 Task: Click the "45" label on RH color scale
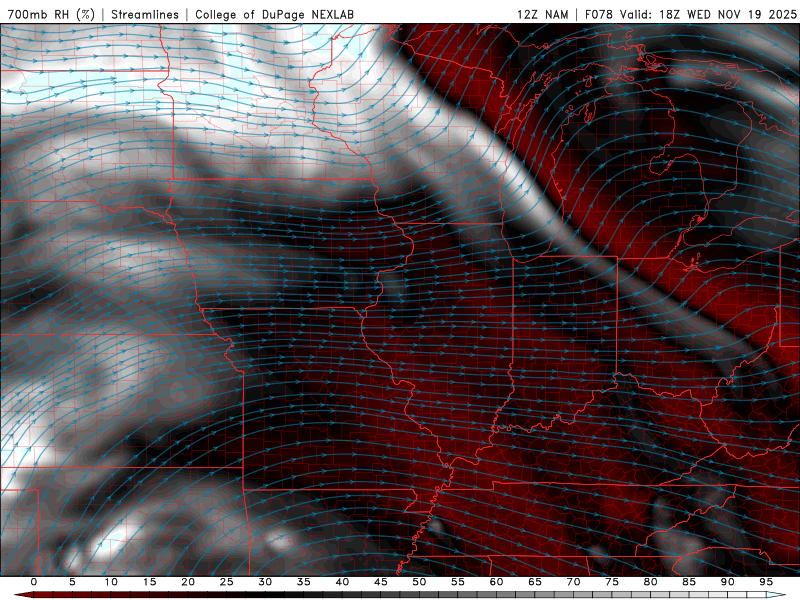coord(381,582)
